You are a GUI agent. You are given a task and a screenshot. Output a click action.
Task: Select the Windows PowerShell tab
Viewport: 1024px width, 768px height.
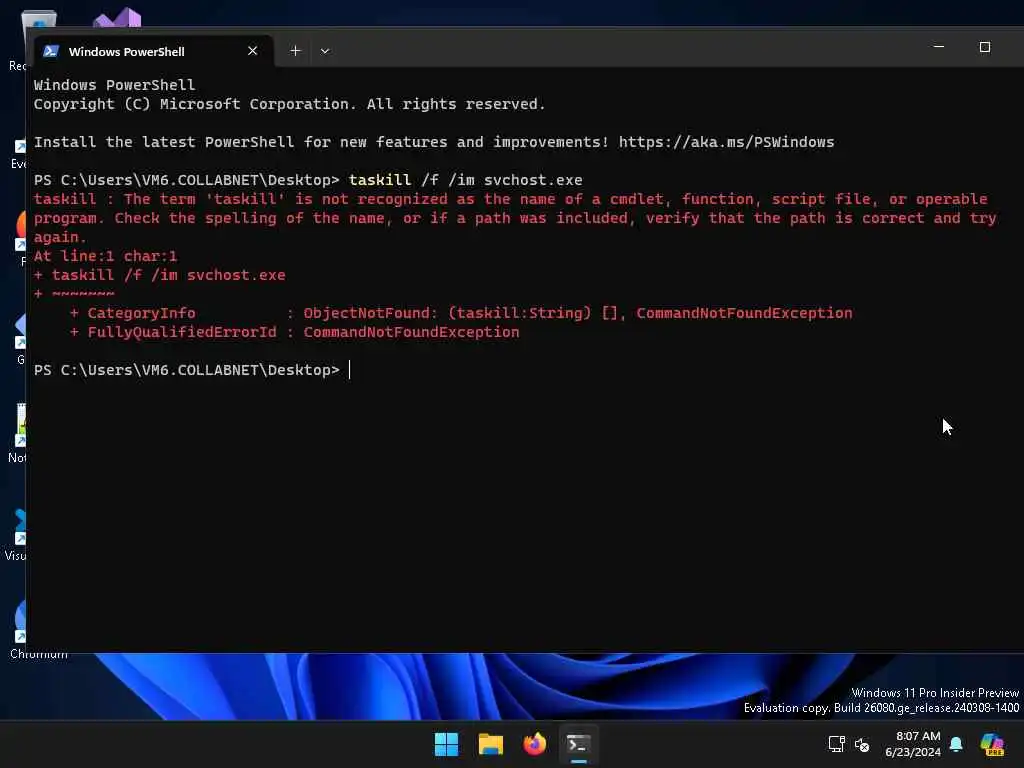tap(154, 51)
